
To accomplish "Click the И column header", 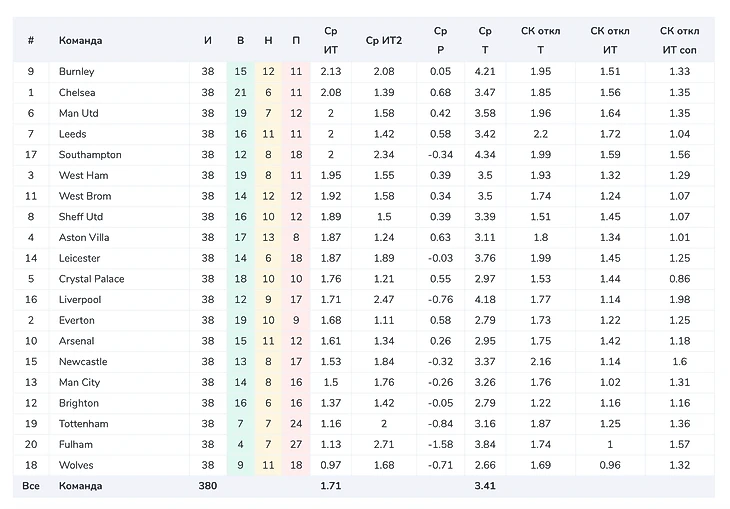I will [207, 40].
